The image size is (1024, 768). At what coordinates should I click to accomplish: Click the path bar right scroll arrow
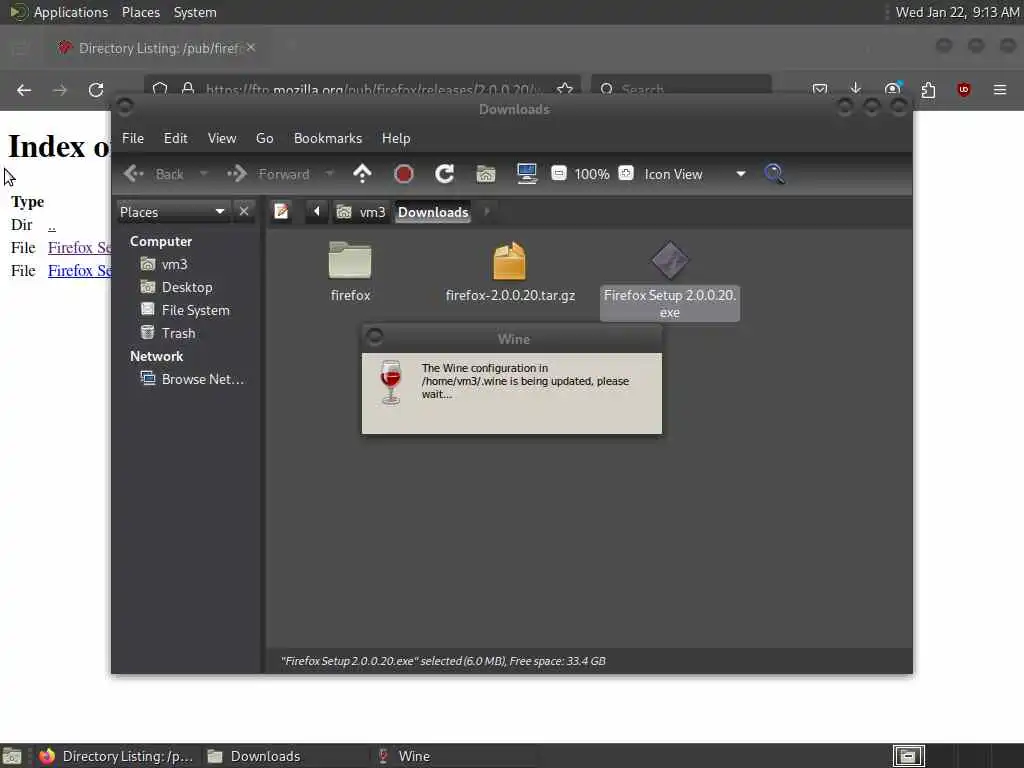coord(487,212)
